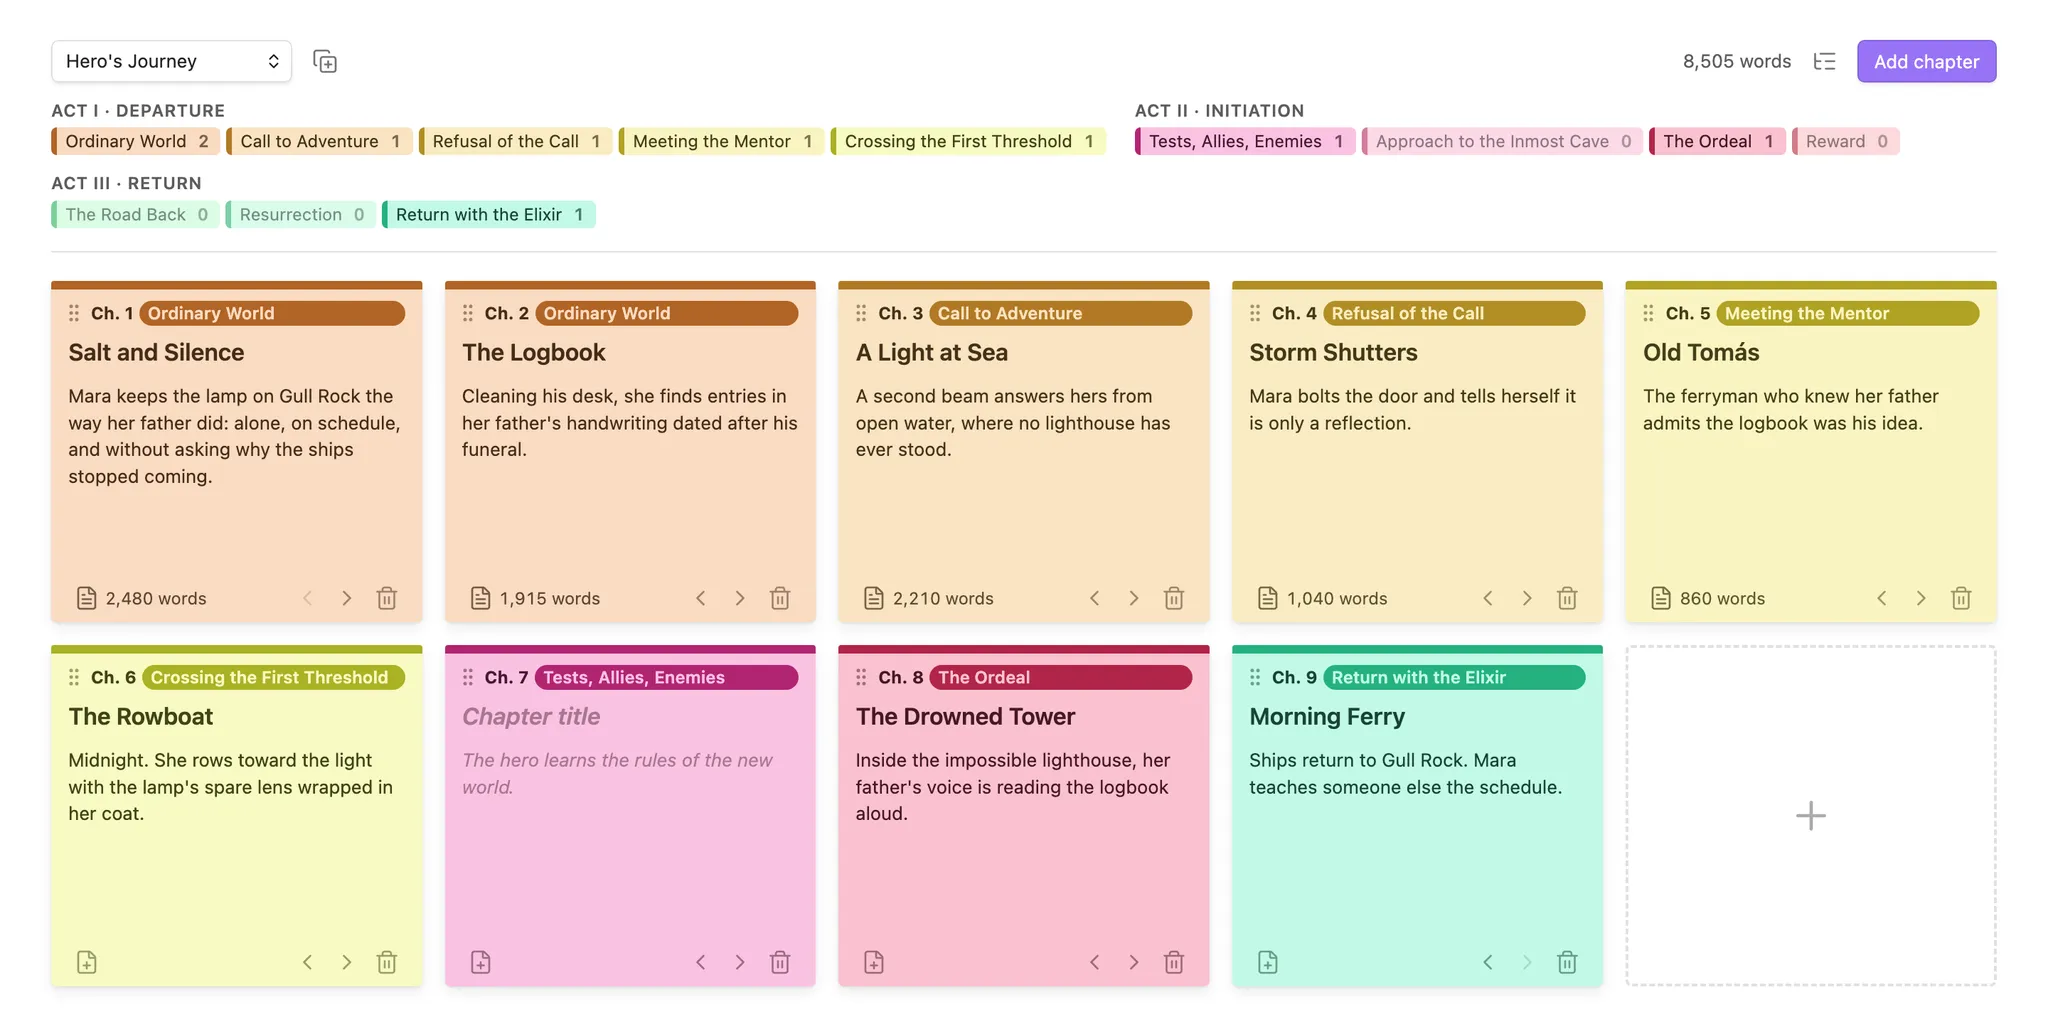Click the Meeting the Mentor chip in Act I

722,141
